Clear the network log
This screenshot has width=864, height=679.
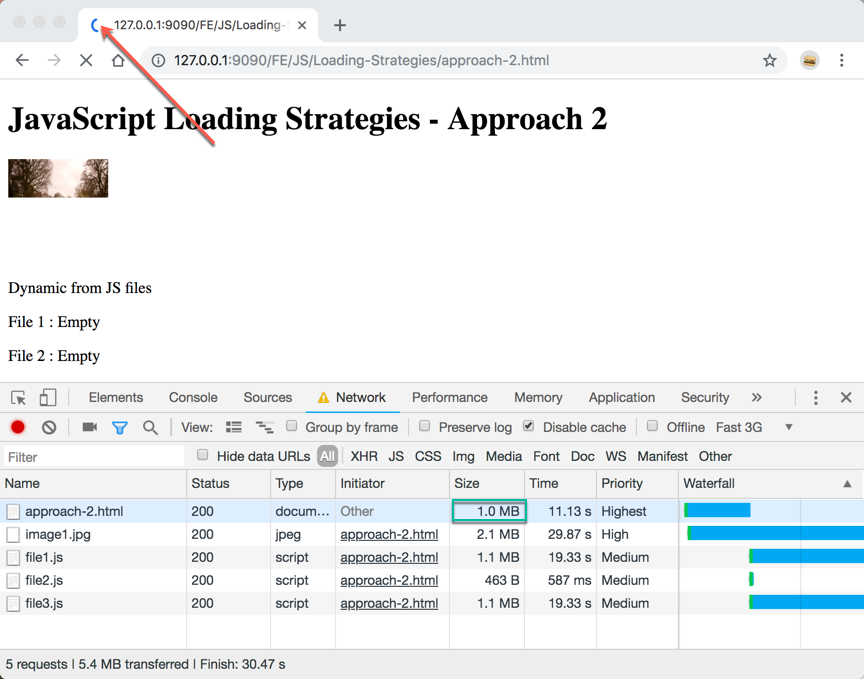(x=49, y=427)
